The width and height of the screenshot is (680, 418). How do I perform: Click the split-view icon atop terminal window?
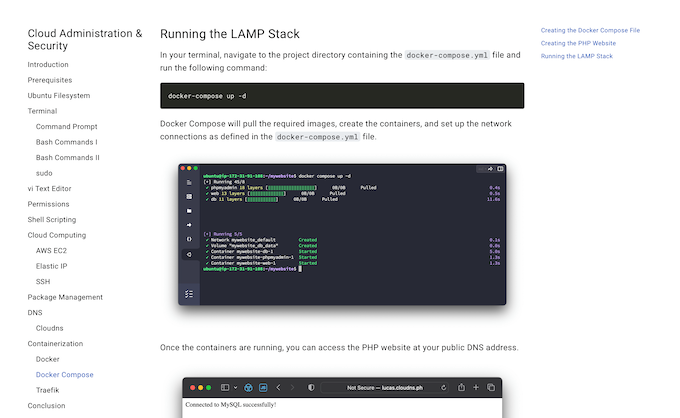click(500, 169)
